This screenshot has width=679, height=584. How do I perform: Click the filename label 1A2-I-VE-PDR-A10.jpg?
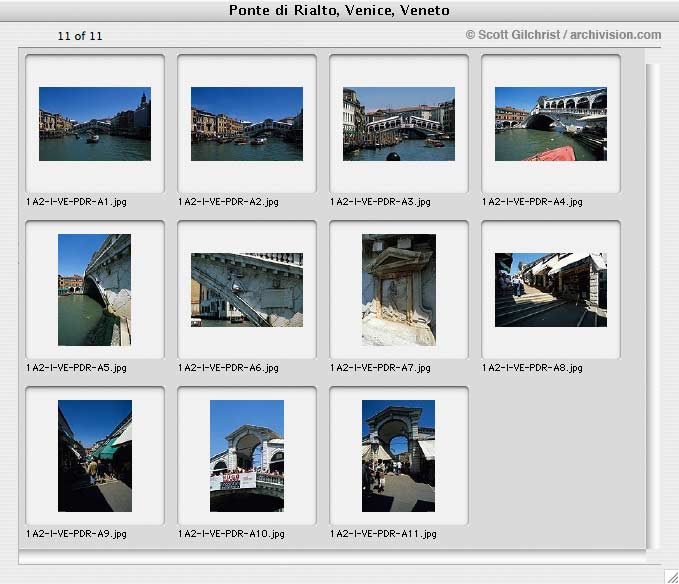232,534
